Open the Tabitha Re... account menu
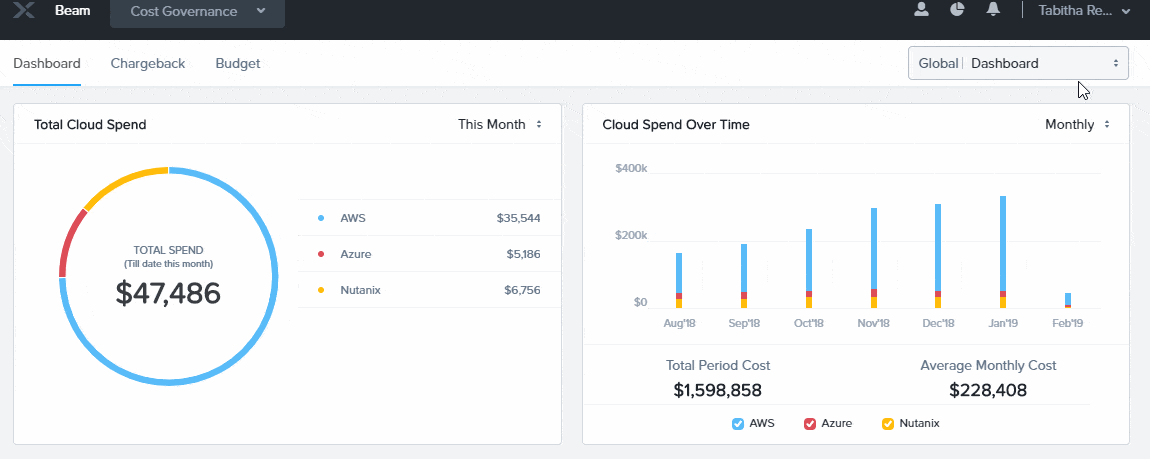 click(x=1084, y=11)
